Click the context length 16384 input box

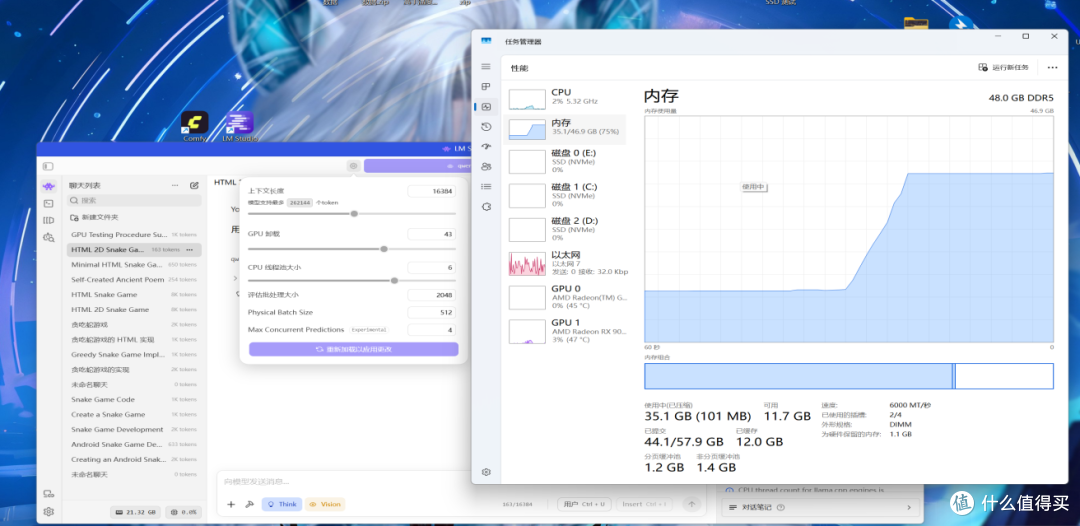[x=431, y=191]
